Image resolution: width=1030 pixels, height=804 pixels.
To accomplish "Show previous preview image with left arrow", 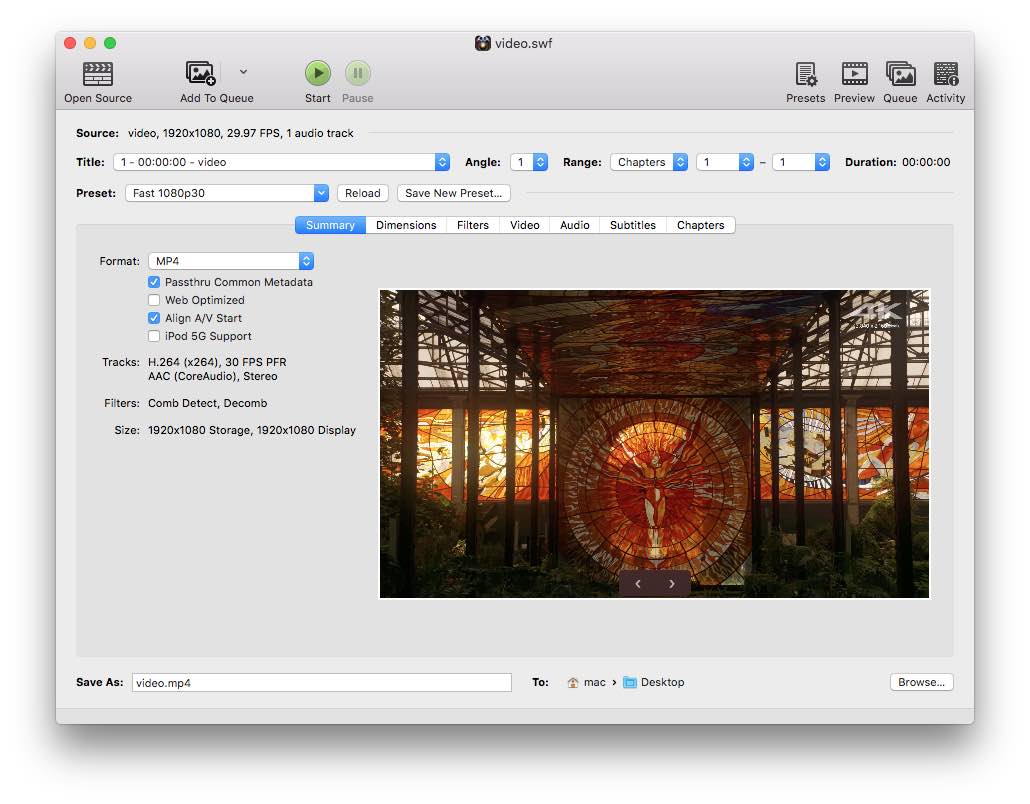I will point(638,584).
